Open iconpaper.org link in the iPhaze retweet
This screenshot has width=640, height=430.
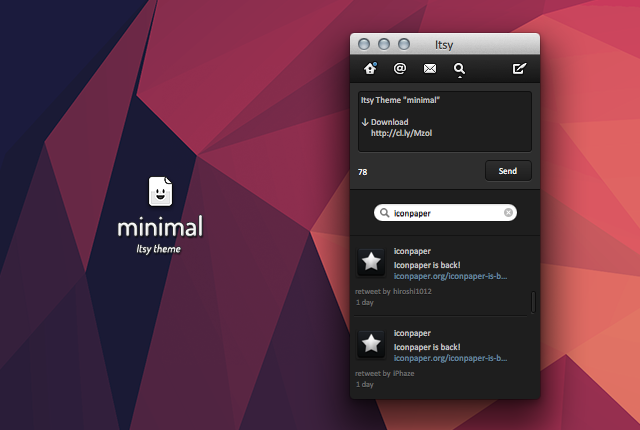coord(450,358)
